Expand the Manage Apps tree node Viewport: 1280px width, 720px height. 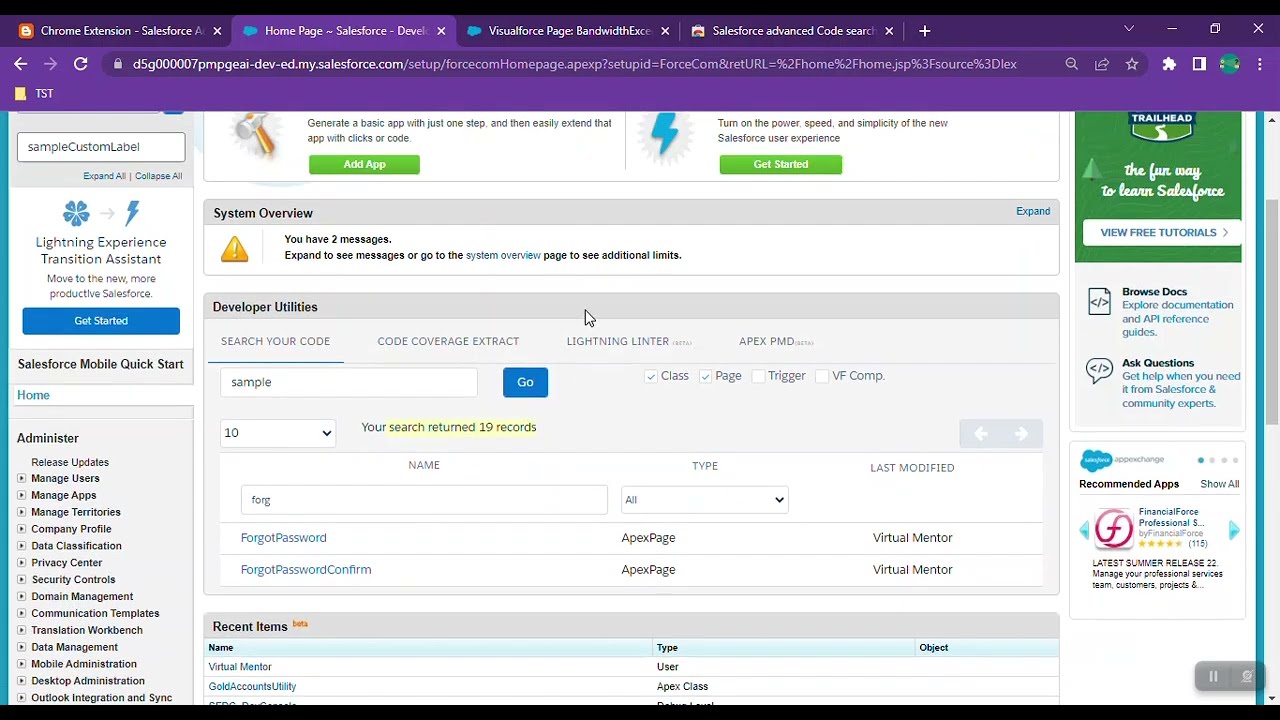click(21, 495)
